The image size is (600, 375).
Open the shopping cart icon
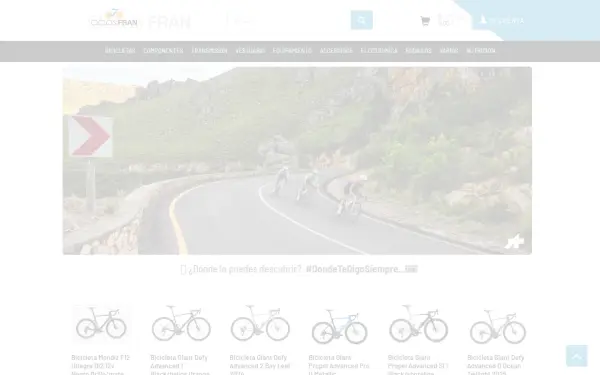[425, 21]
